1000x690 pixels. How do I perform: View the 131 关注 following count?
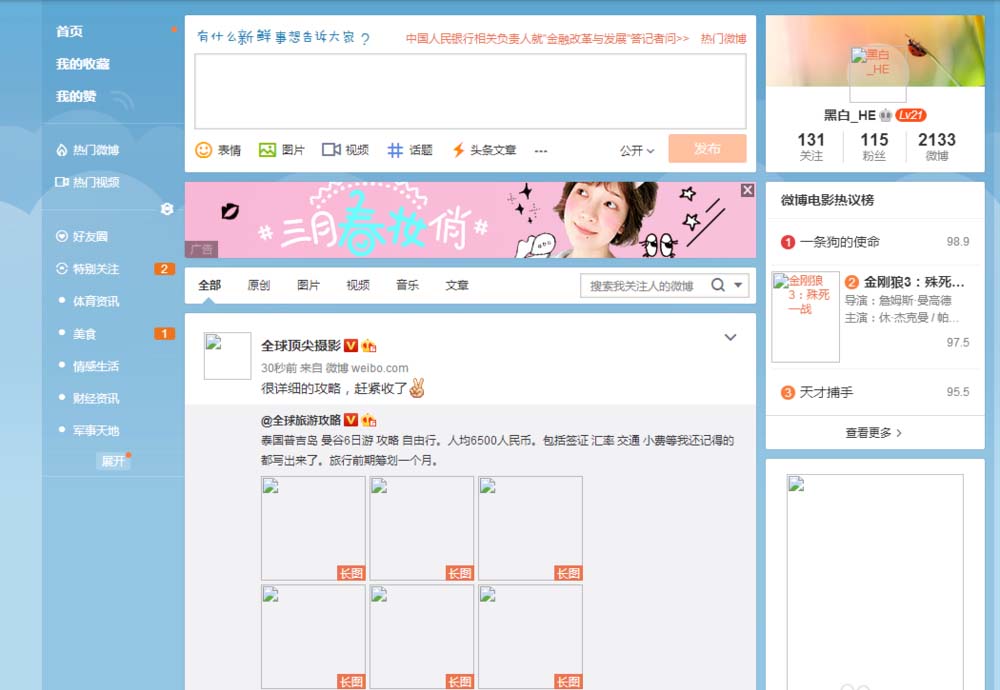click(811, 147)
